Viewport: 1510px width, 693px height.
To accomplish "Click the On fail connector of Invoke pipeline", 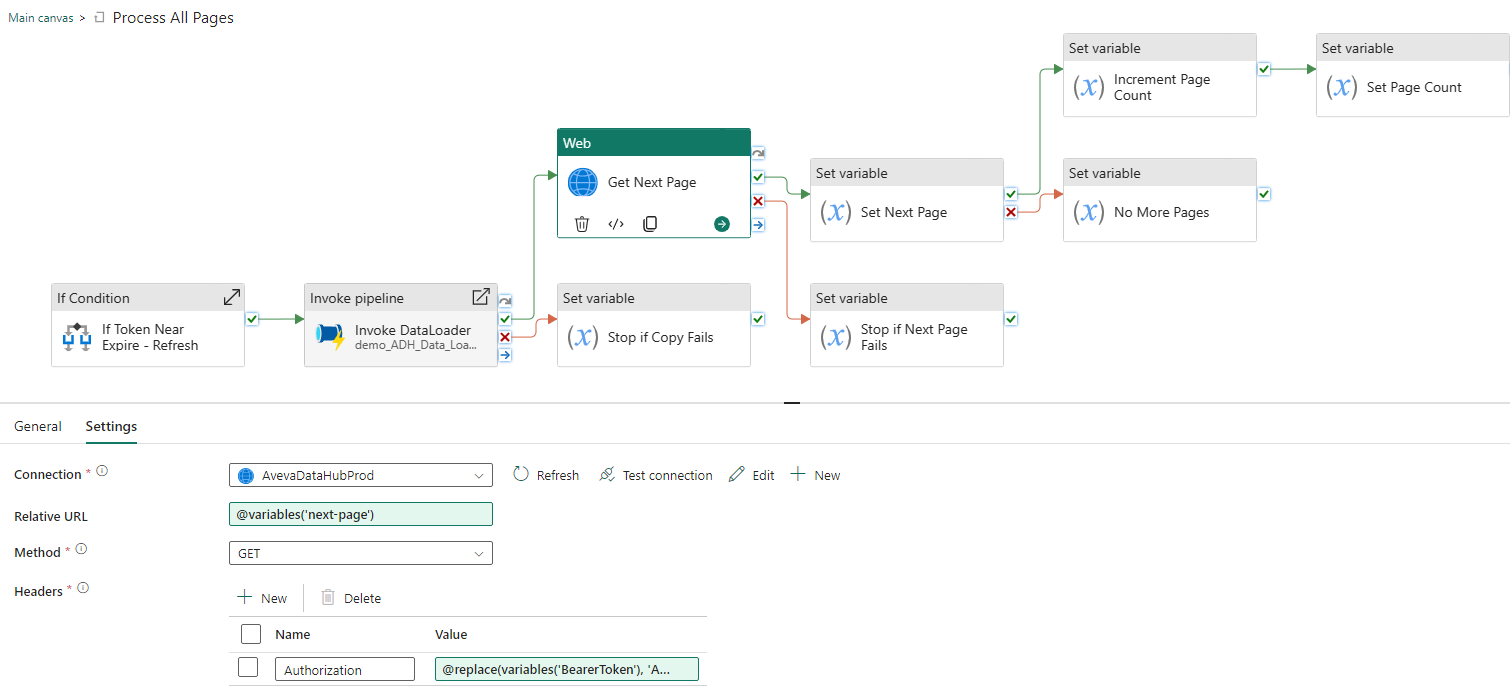I will point(505,337).
